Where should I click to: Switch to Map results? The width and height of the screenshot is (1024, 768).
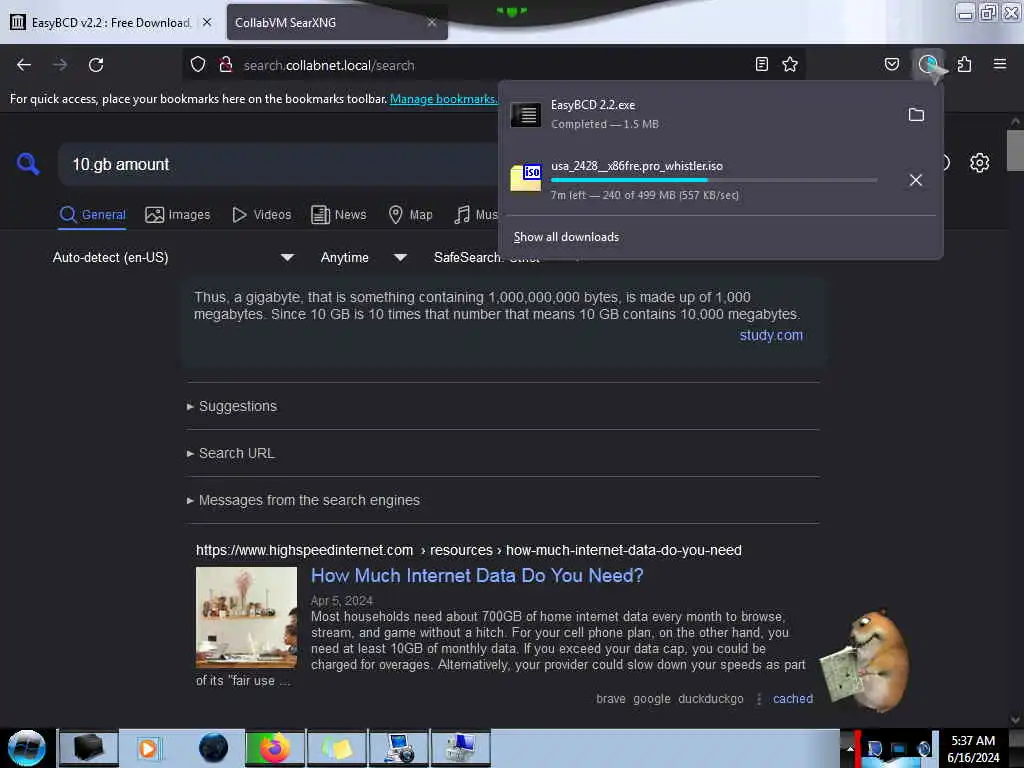tap(410, 214)
